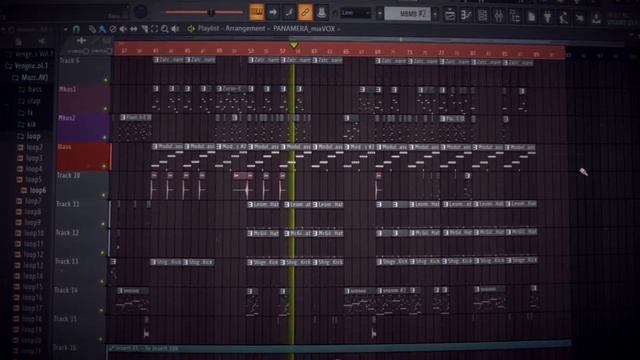Open the project document icon
Viewport: 640px width, 360px height.
pyautogui.click(x=531, y=16)
